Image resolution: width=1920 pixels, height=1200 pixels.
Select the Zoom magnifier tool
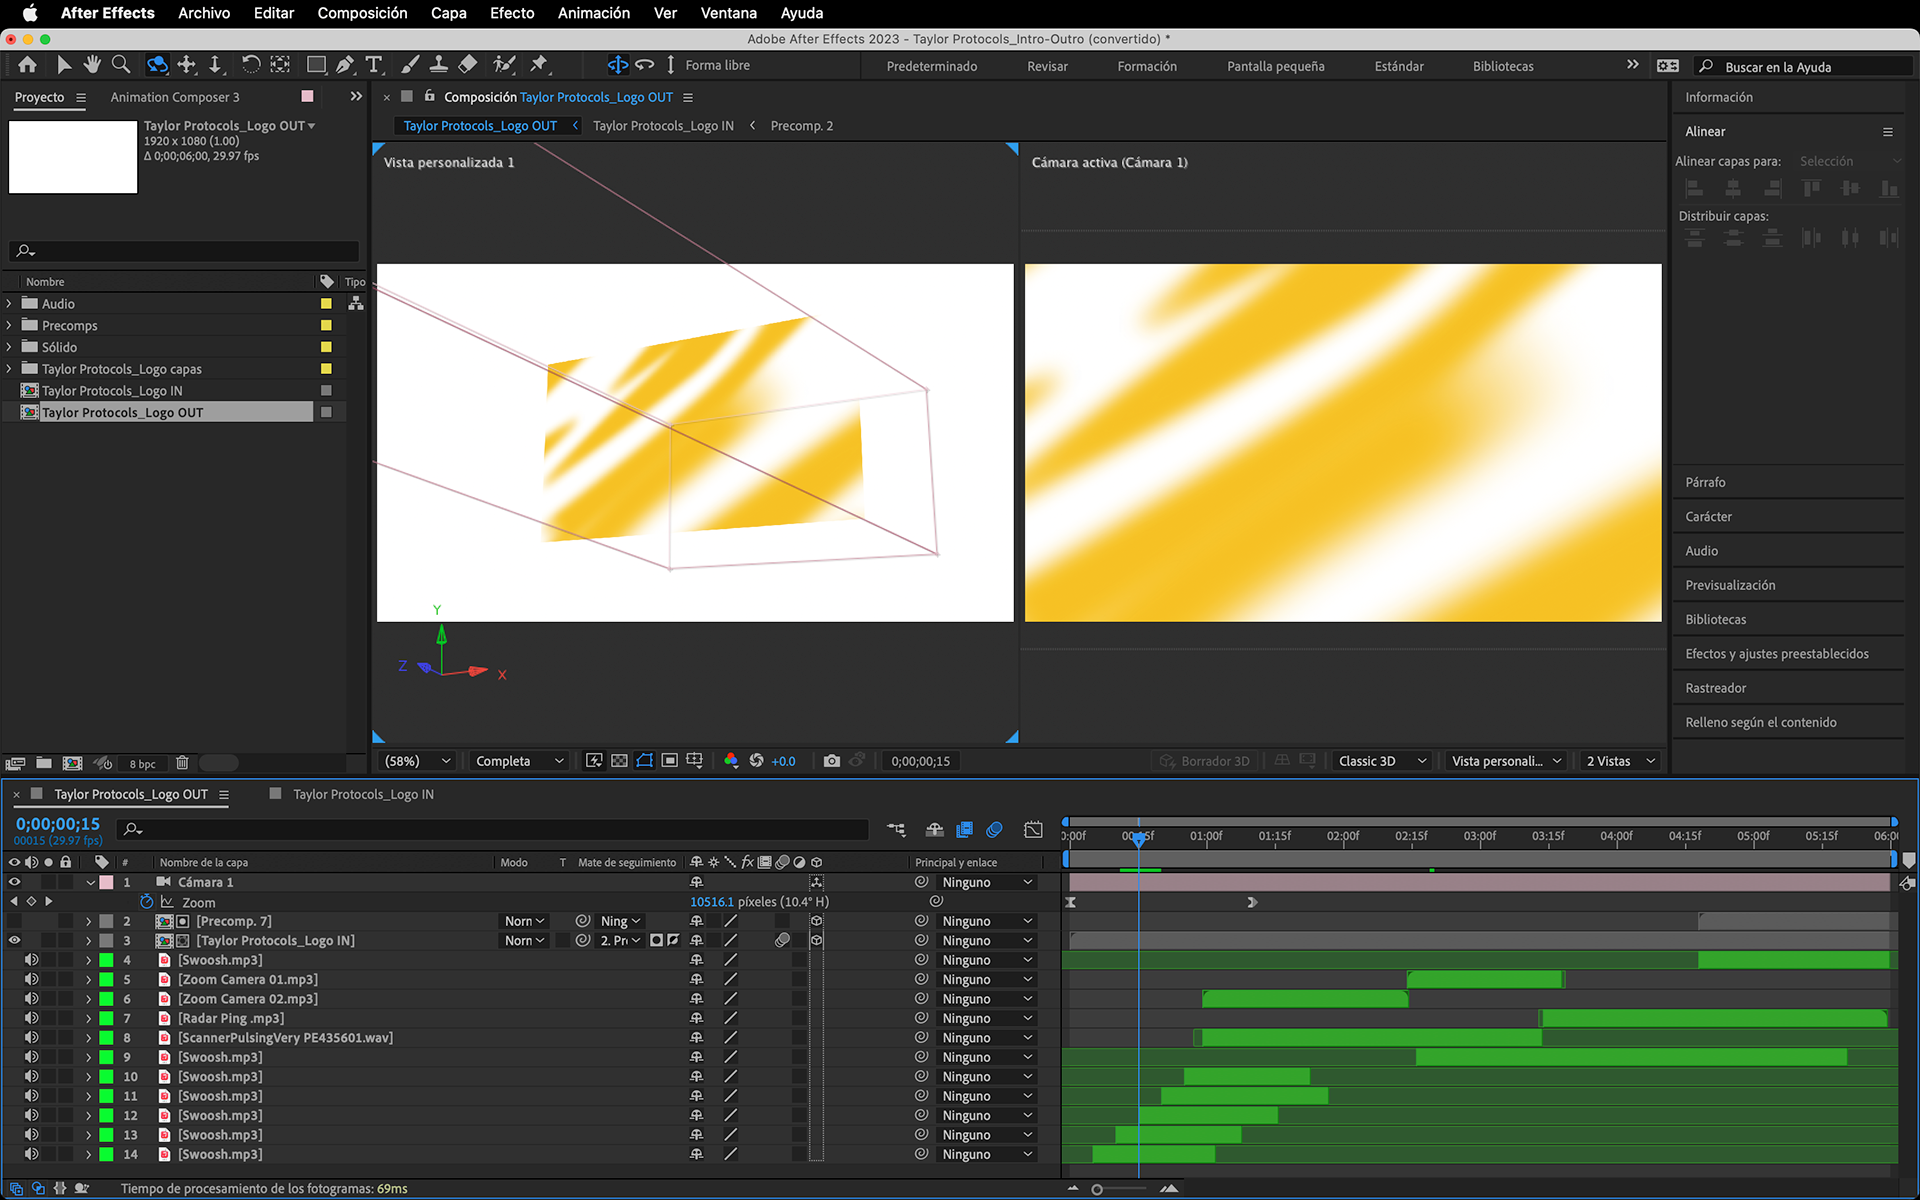pos(121,65)
